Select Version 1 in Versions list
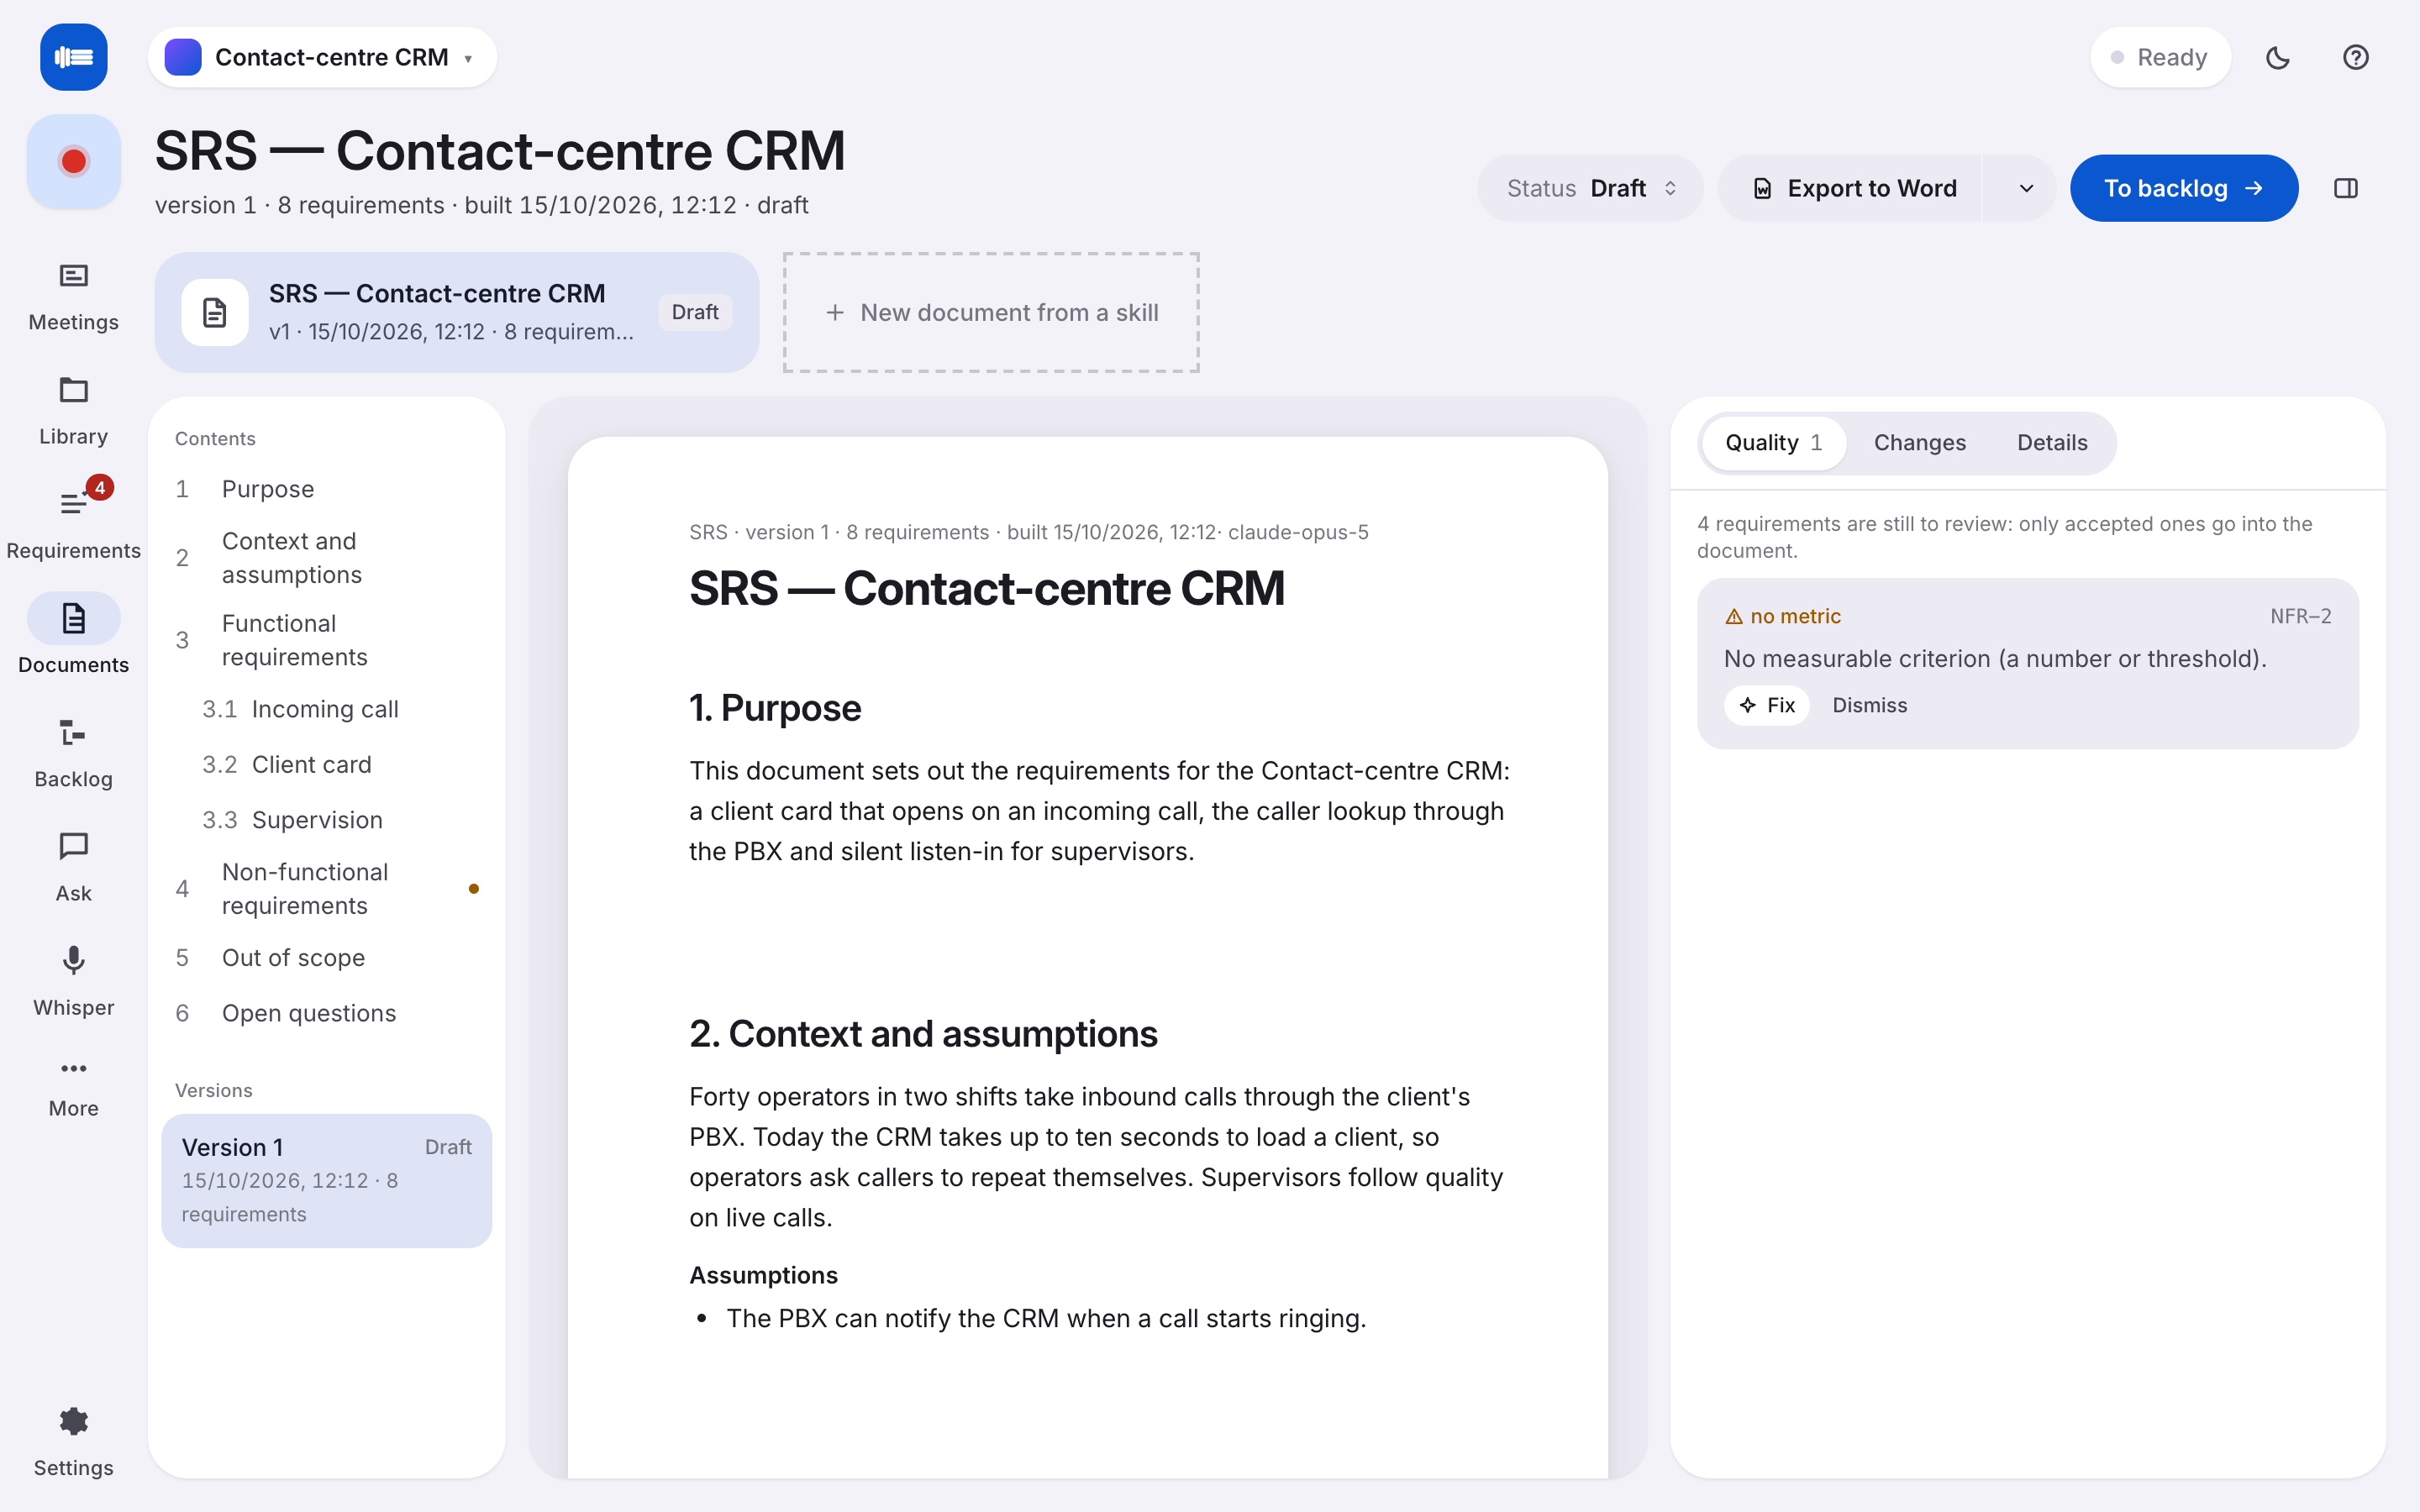This screenshot has width=2420, height=1512. 326,1180
